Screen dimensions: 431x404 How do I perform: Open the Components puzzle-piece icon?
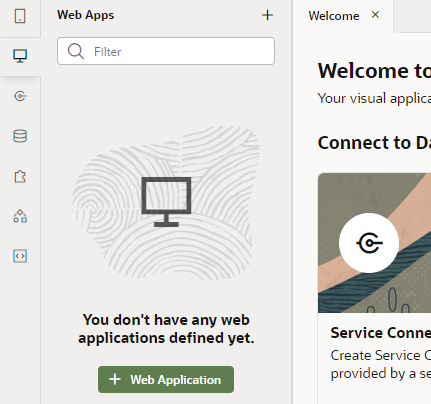click(x=20, y=176)
